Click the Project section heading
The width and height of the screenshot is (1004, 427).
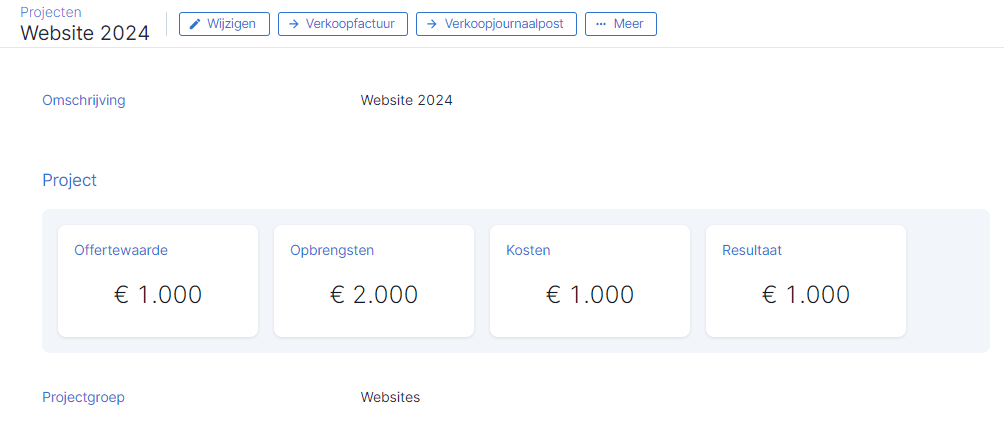pyautogui.click(x=69, y=181)
